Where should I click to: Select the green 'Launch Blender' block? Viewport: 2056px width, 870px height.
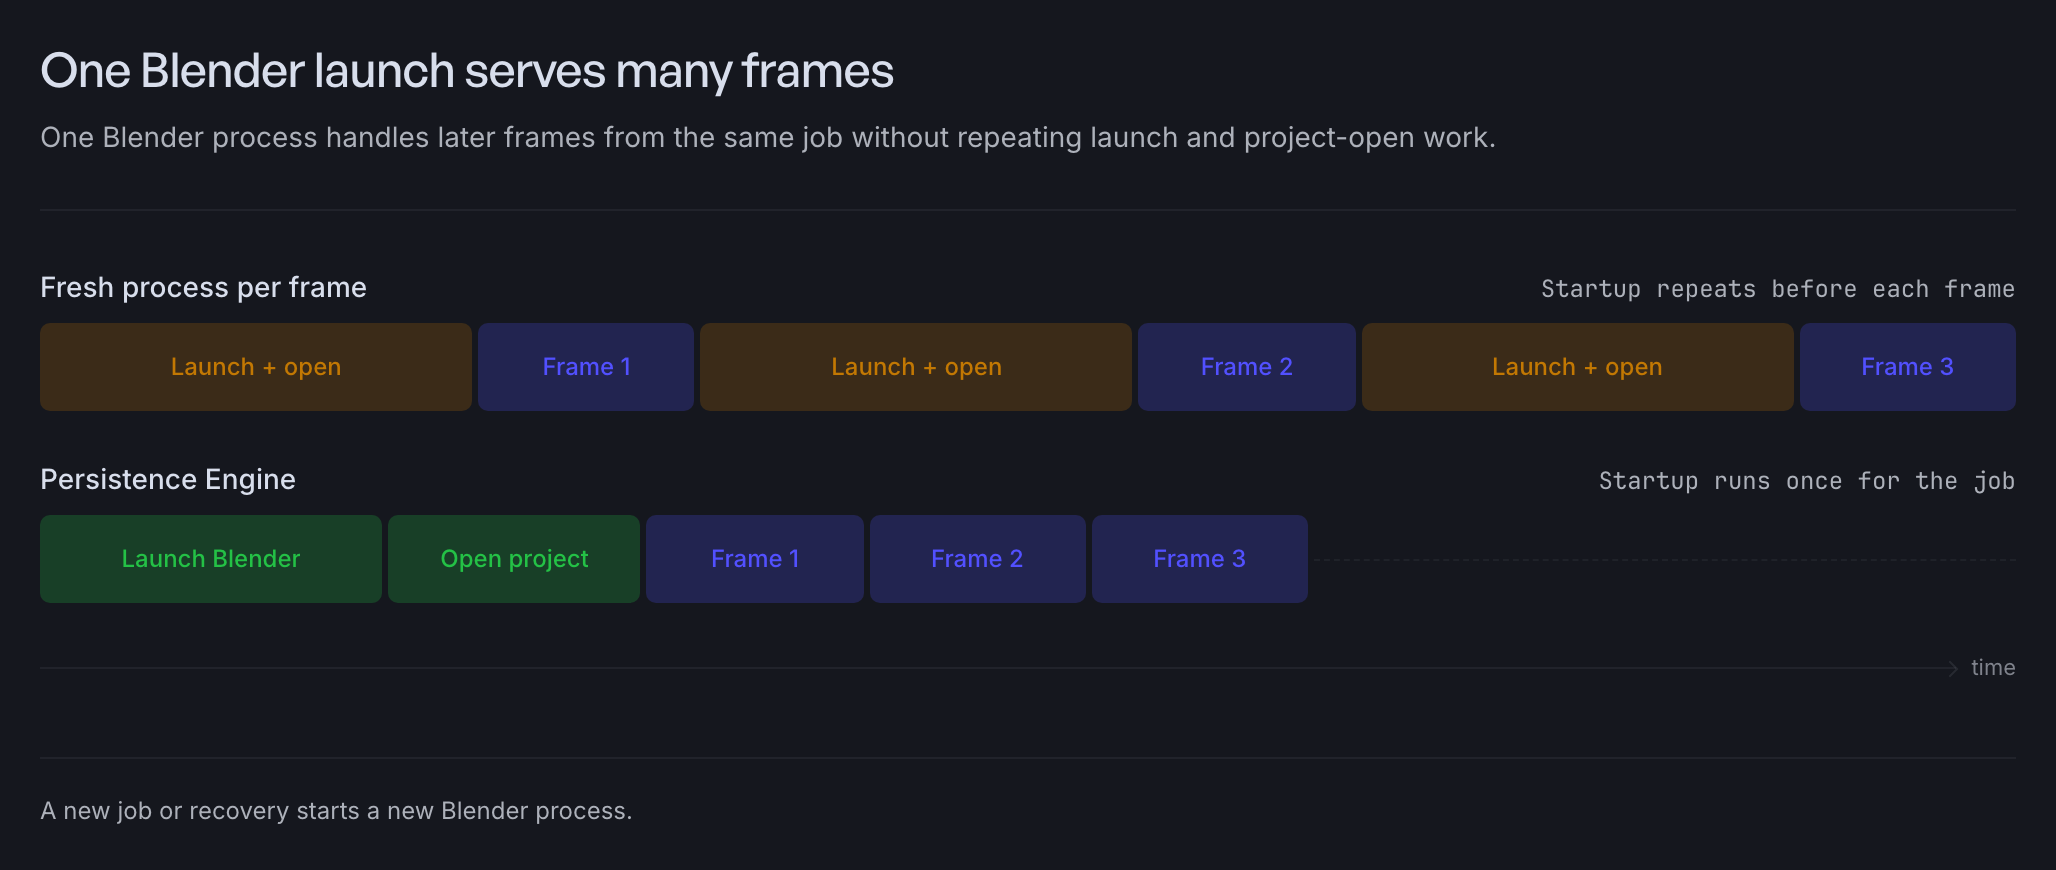[x=211, y=559]
